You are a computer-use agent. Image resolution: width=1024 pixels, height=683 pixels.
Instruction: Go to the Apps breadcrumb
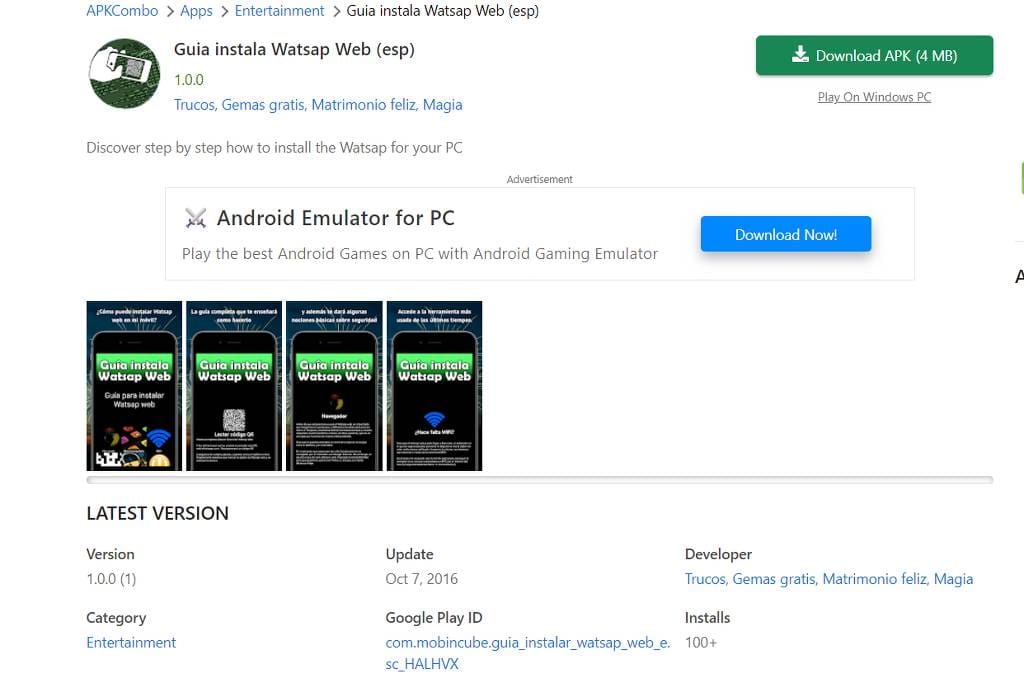pos(196,11)
